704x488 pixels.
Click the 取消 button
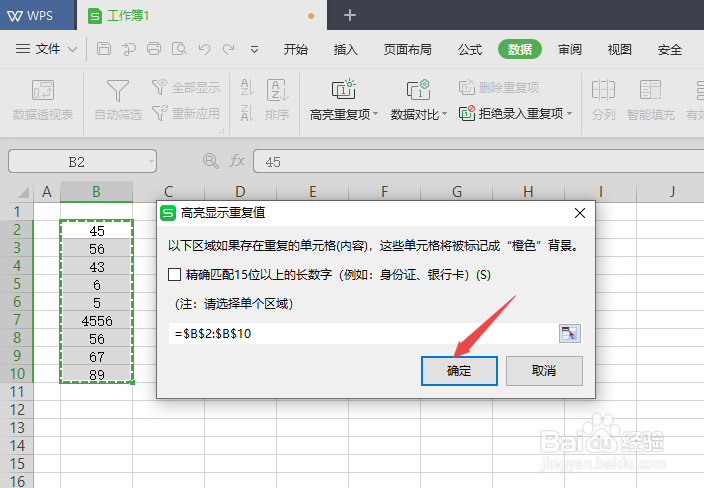tap(544, 371)
